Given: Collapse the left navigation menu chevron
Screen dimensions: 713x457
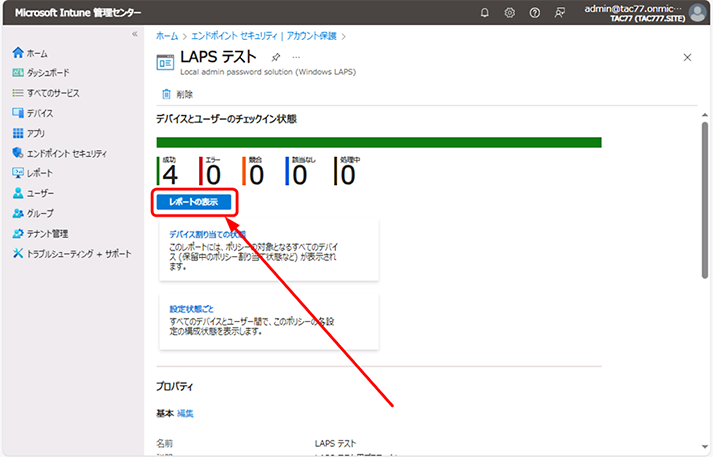Looking at the screenshot, I should [135, 34].
